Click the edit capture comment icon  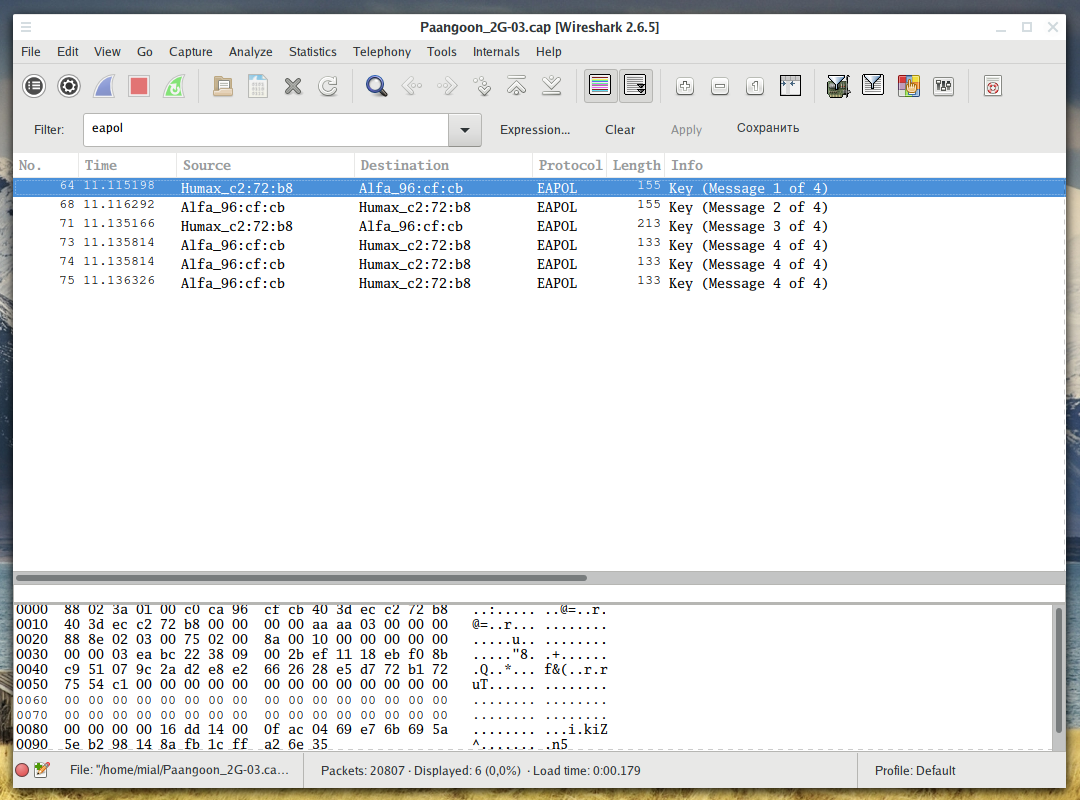(x=42, y=770)
